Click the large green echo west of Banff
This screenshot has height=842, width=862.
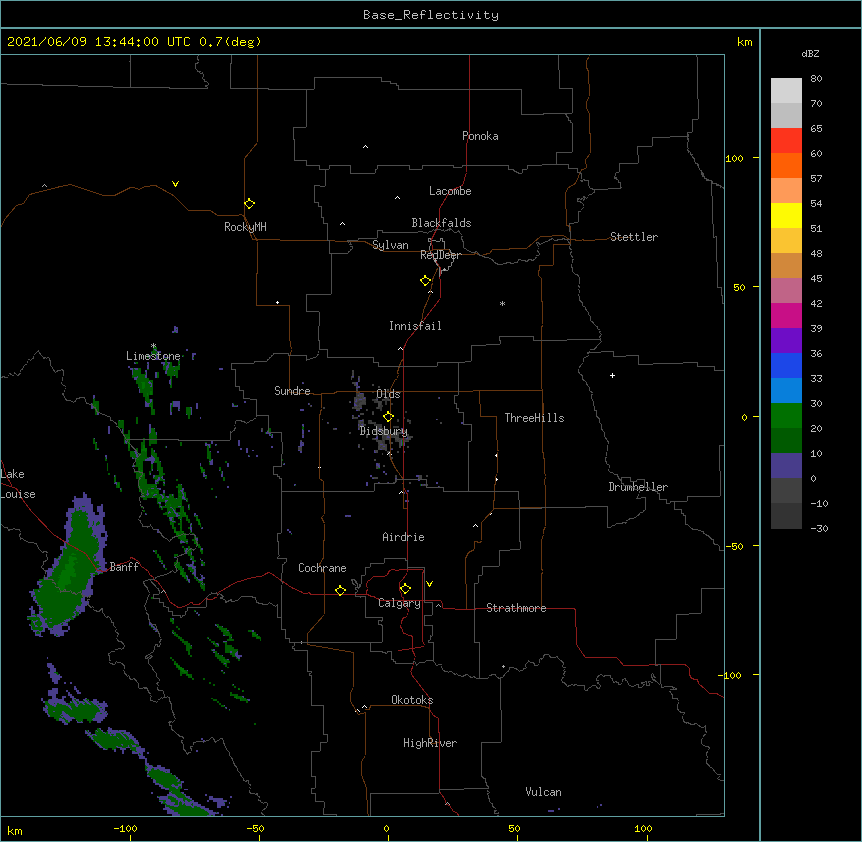[69, 569]
